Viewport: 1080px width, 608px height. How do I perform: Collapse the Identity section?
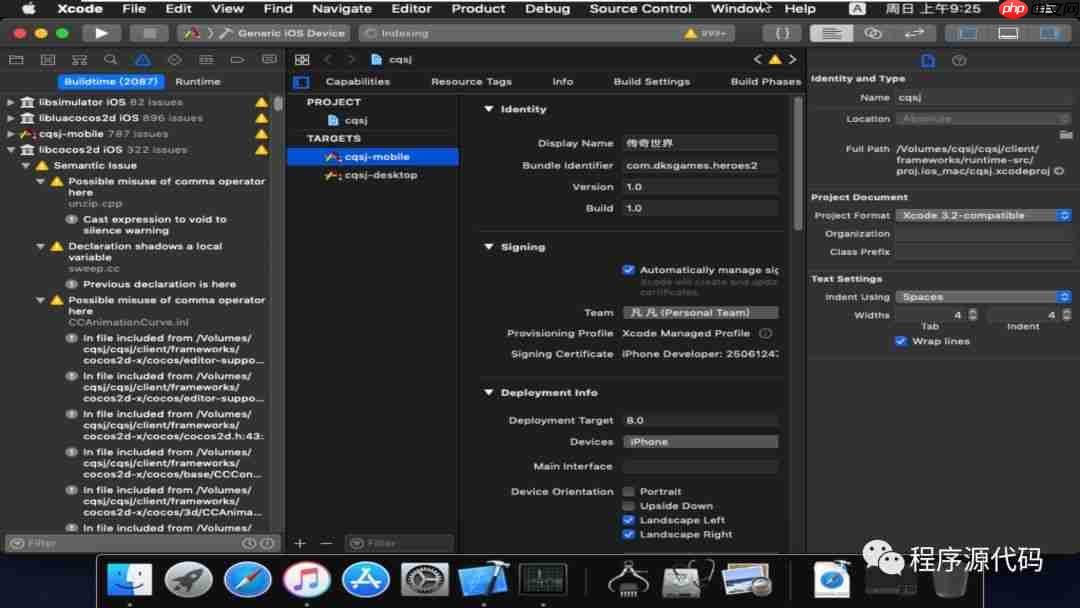click(x=488, y=109)
